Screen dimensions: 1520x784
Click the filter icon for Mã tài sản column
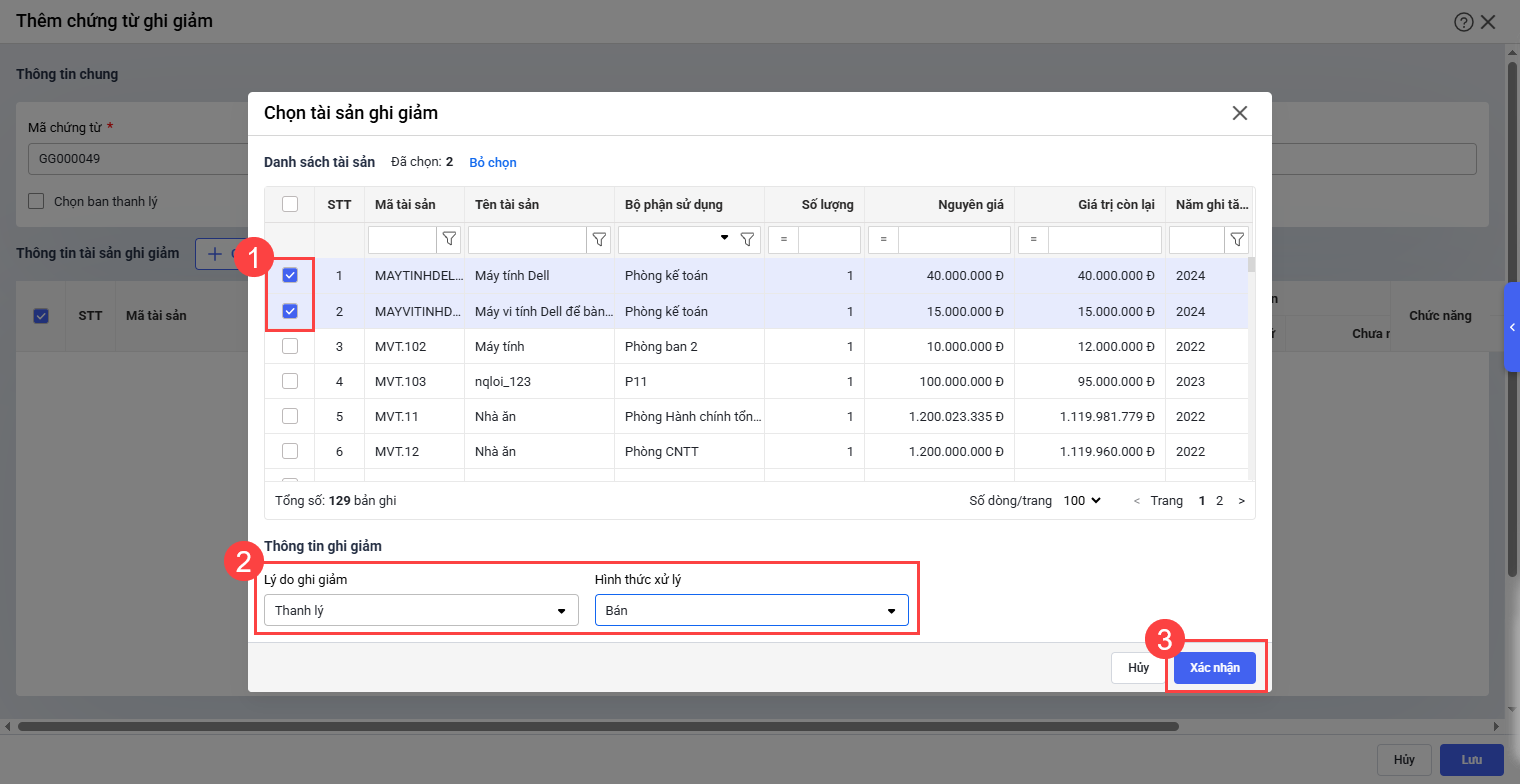tap(449, 240)
